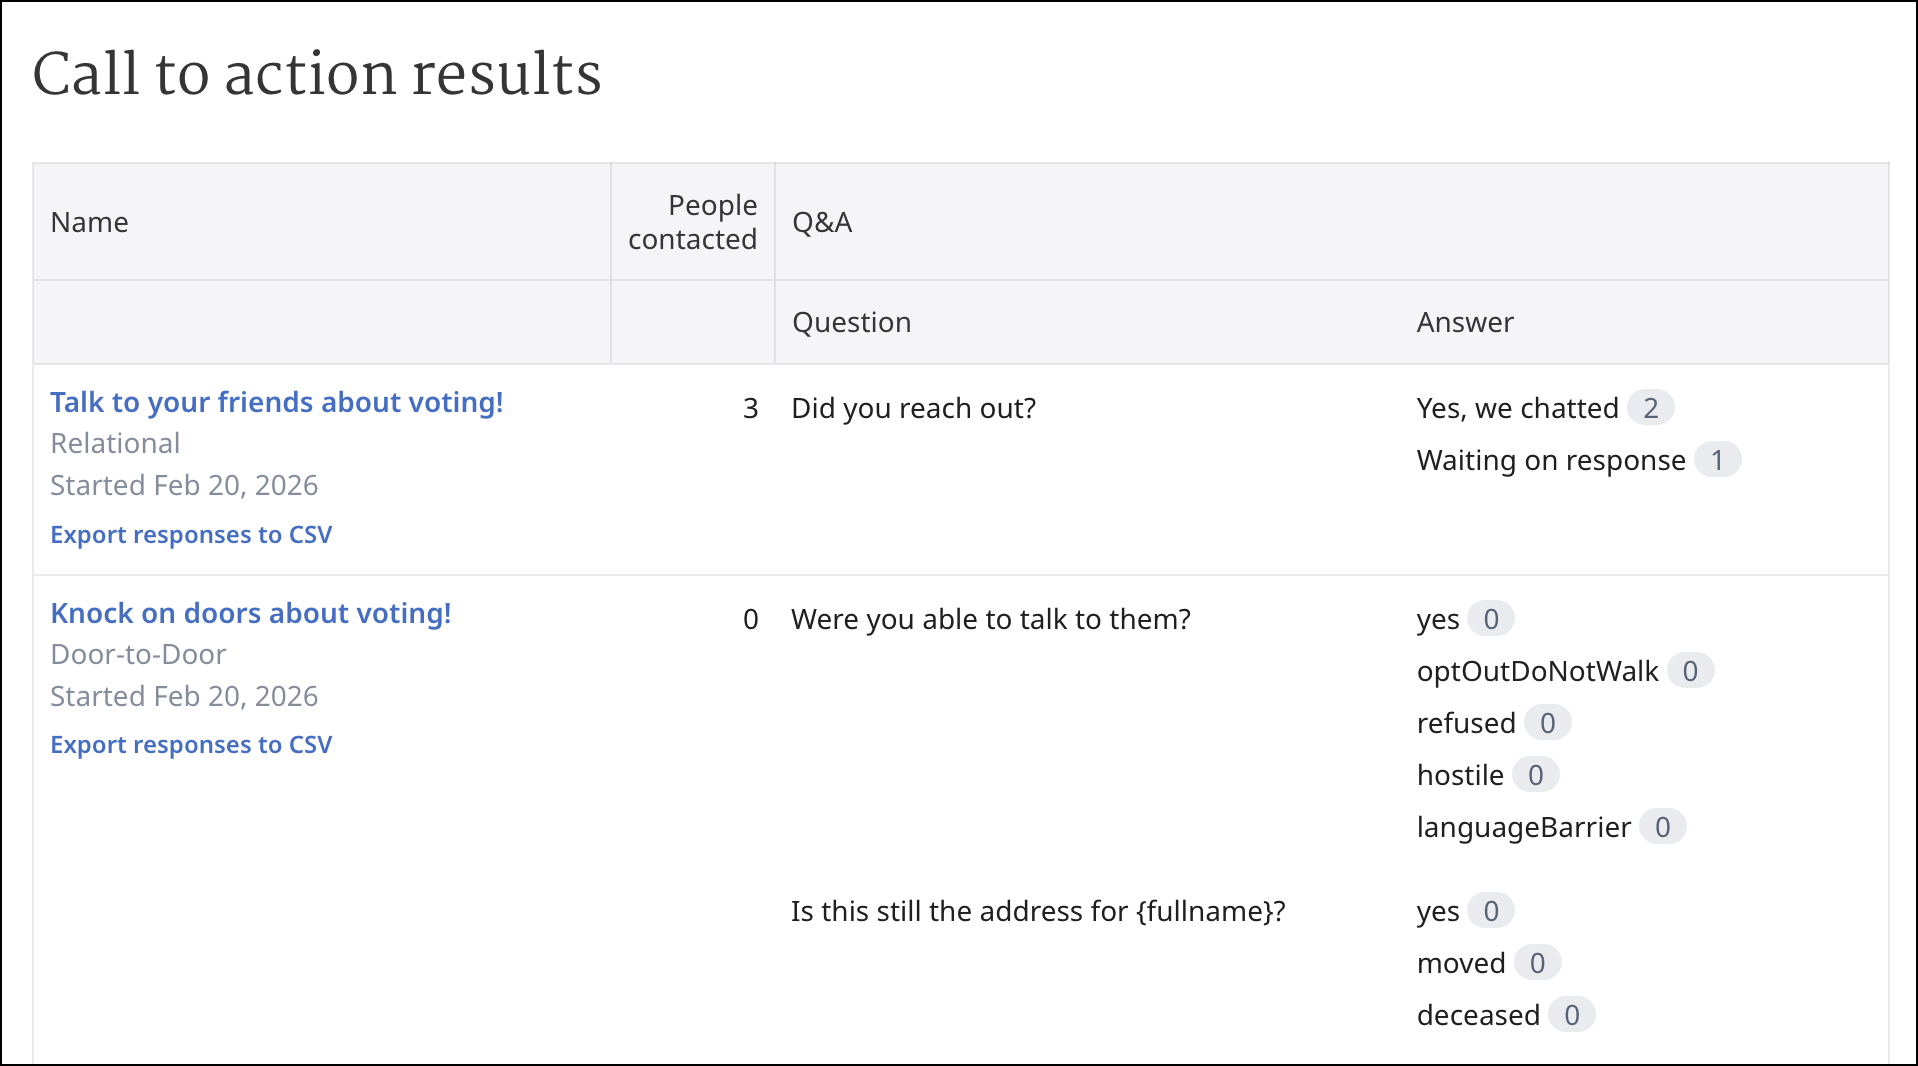1918x1066 pixels.
Task: Export Relational campaign responses to CSV
Action: pyautogui.click(x=191, y=535)
